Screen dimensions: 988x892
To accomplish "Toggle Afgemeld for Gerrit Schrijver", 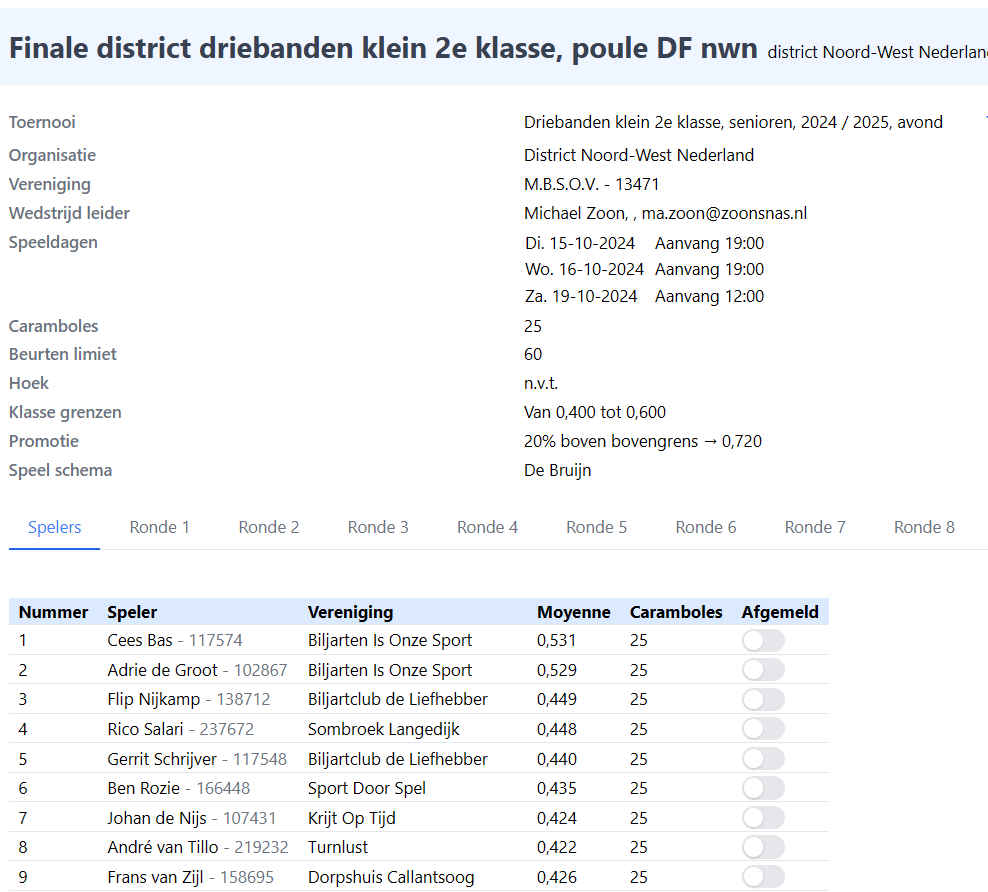I will tap(763, 759).
